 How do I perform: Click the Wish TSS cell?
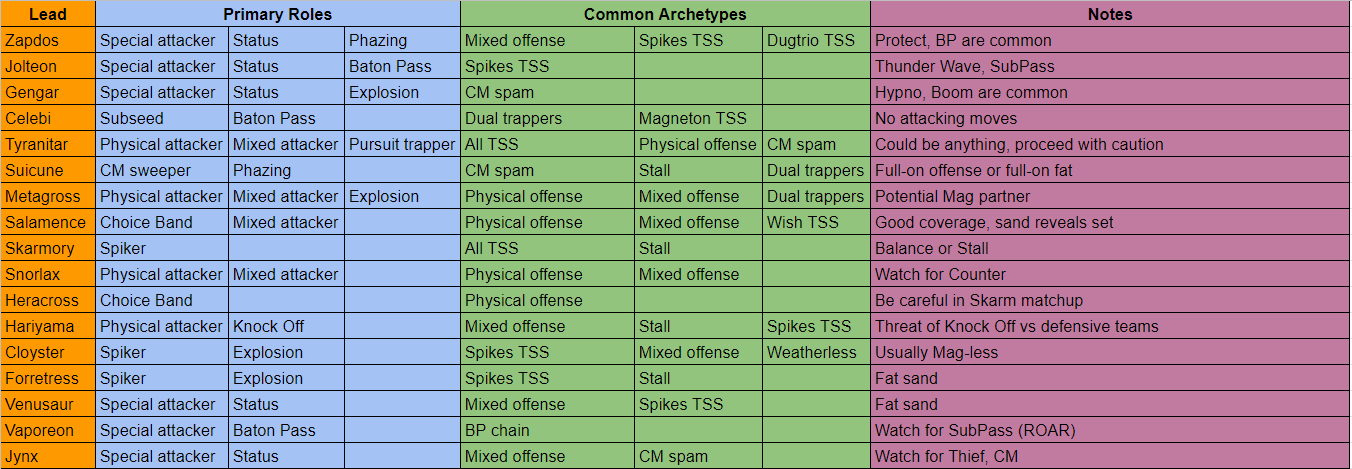coord(816,223)
